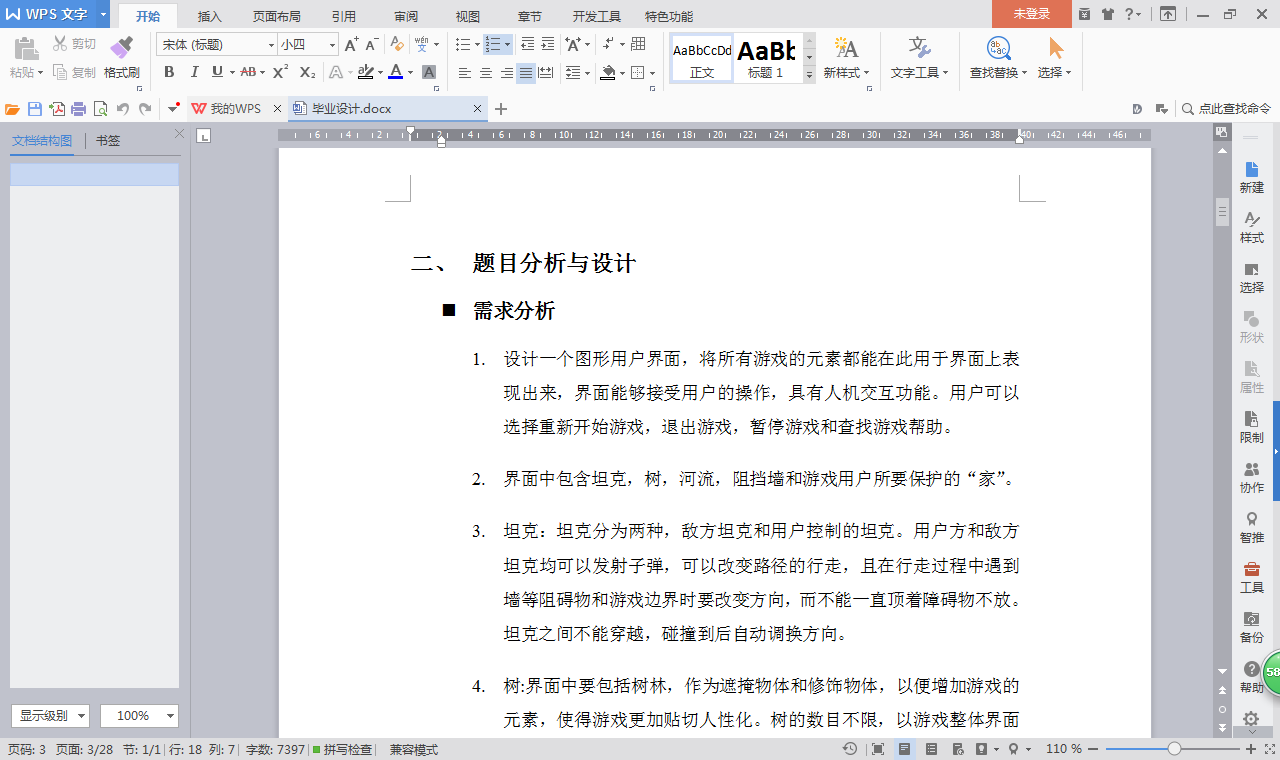This screenshot has height=760, width=1280.
Task: Open print preview from the quick toolbar
Action: (100, 109)
